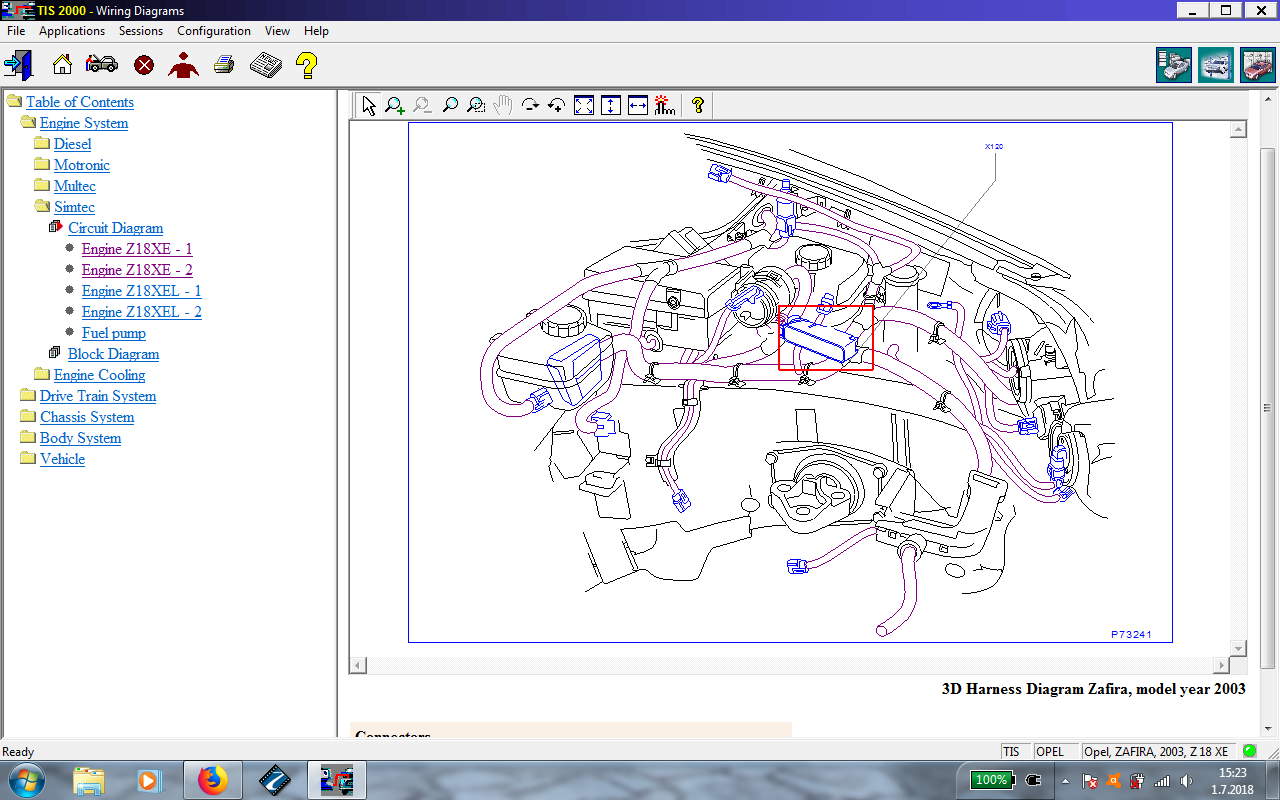Open the Engine Z18XEL - 1 link
Screen dimensions: 1280x800
pyautogui.click(x=141, y=291)
